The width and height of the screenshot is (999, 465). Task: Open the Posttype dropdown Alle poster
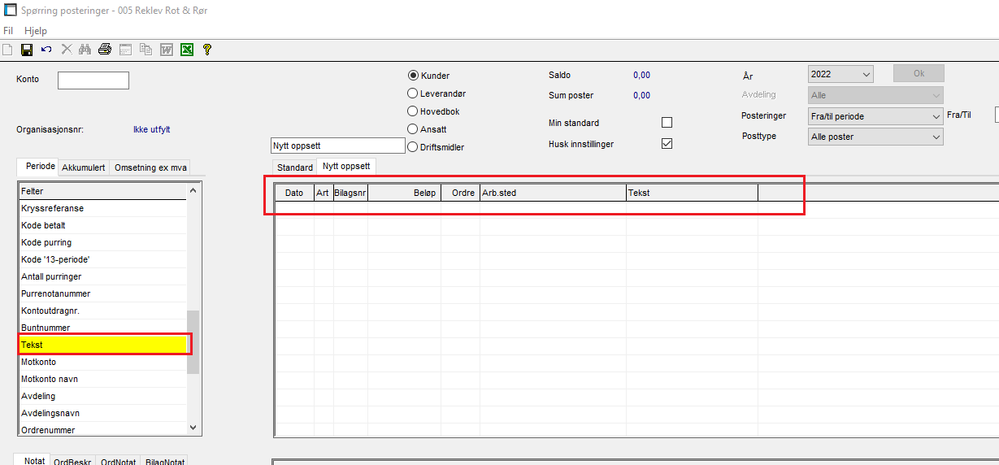875,136
